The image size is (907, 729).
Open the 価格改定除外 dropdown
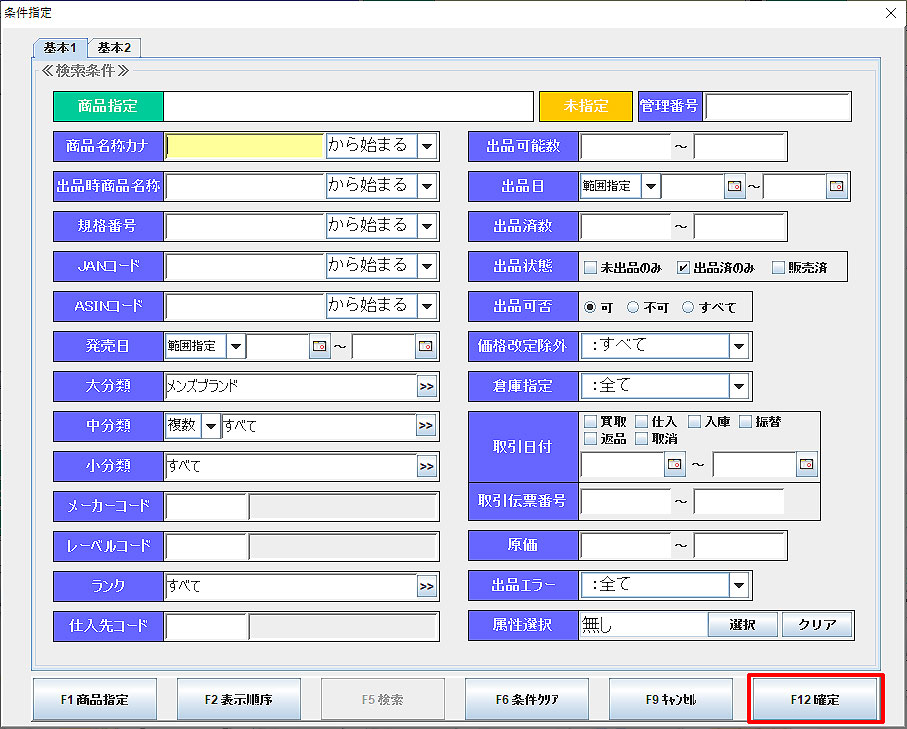click(x=739, y=346)
